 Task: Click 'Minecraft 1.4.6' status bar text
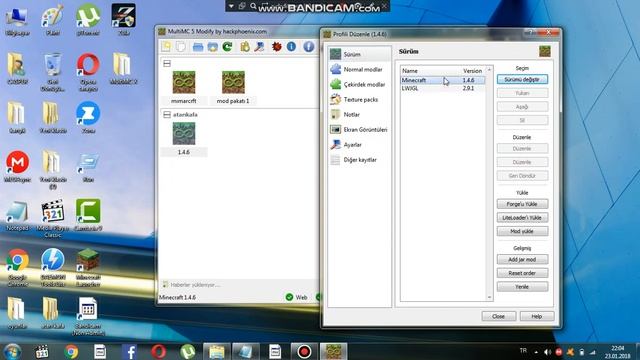[177, 298]
